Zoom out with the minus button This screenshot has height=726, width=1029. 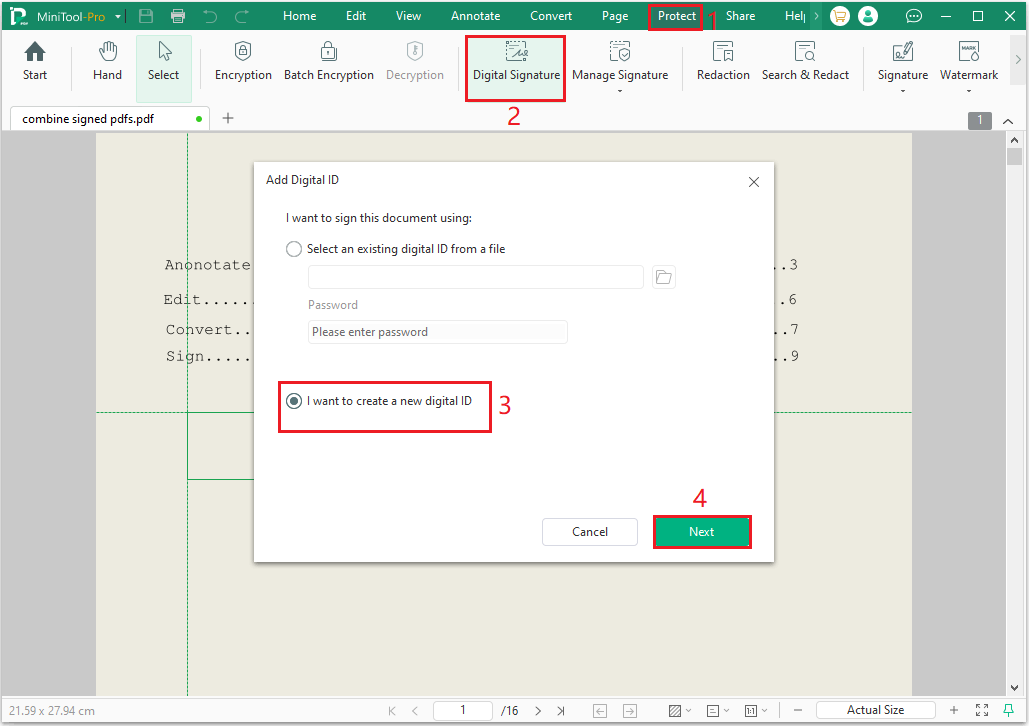798,710
